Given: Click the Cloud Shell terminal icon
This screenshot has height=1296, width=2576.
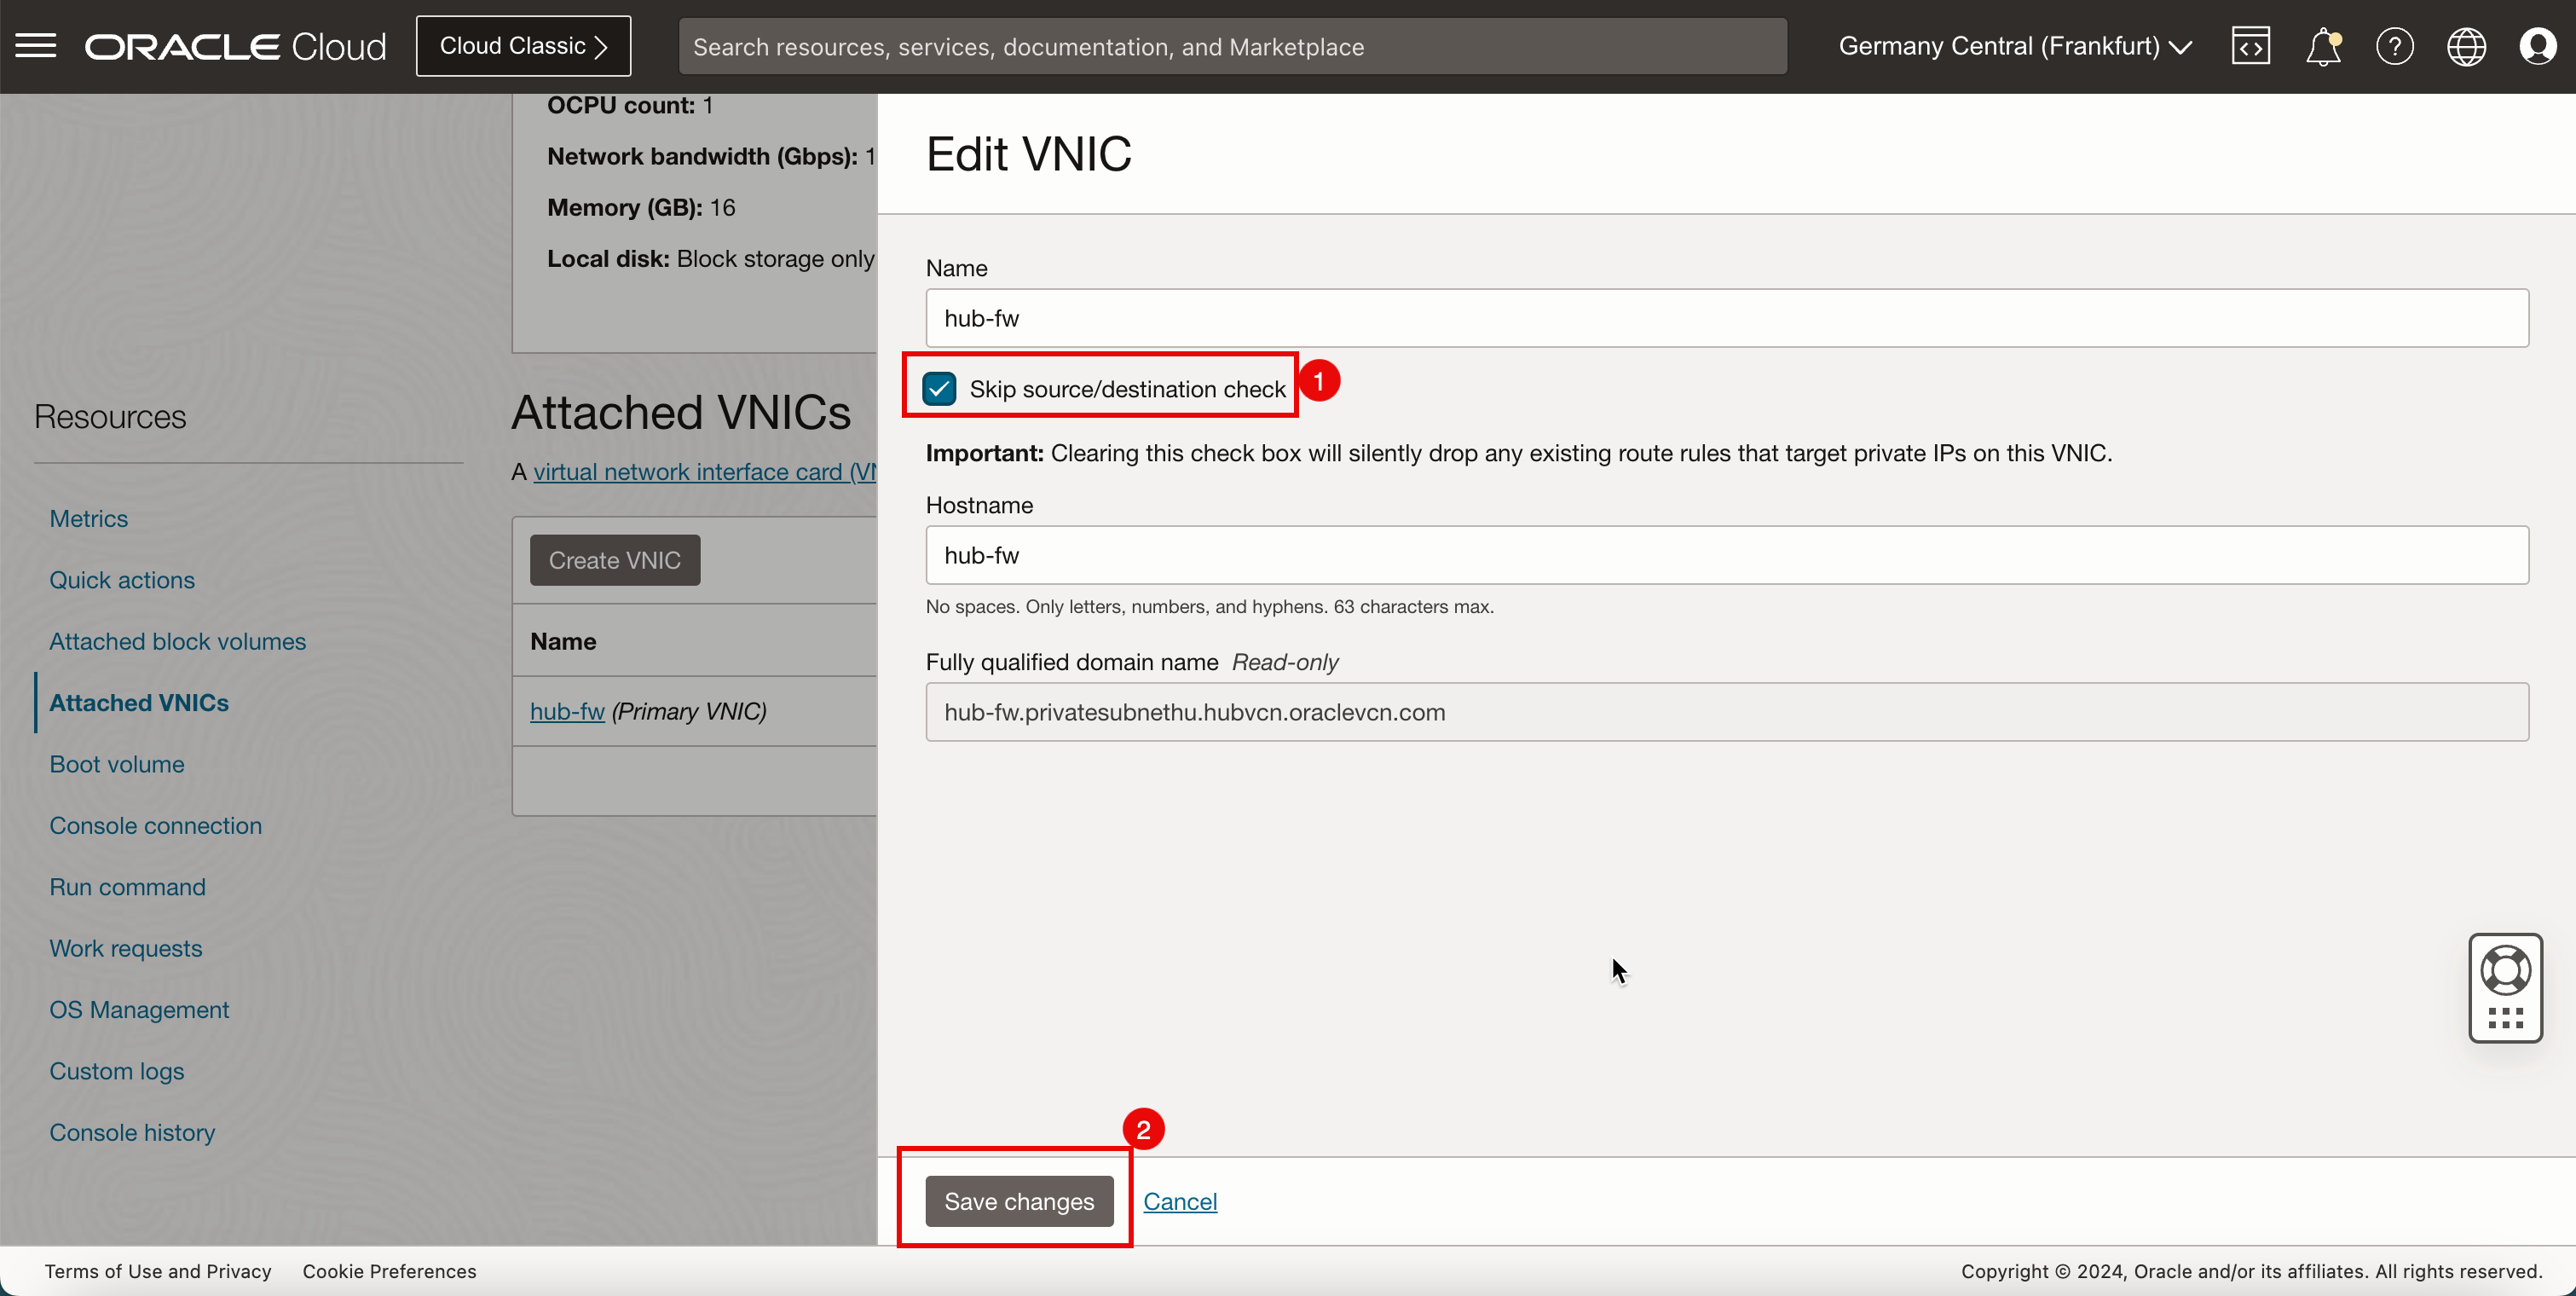Looking at the screenshot, I should [2252, 44].
